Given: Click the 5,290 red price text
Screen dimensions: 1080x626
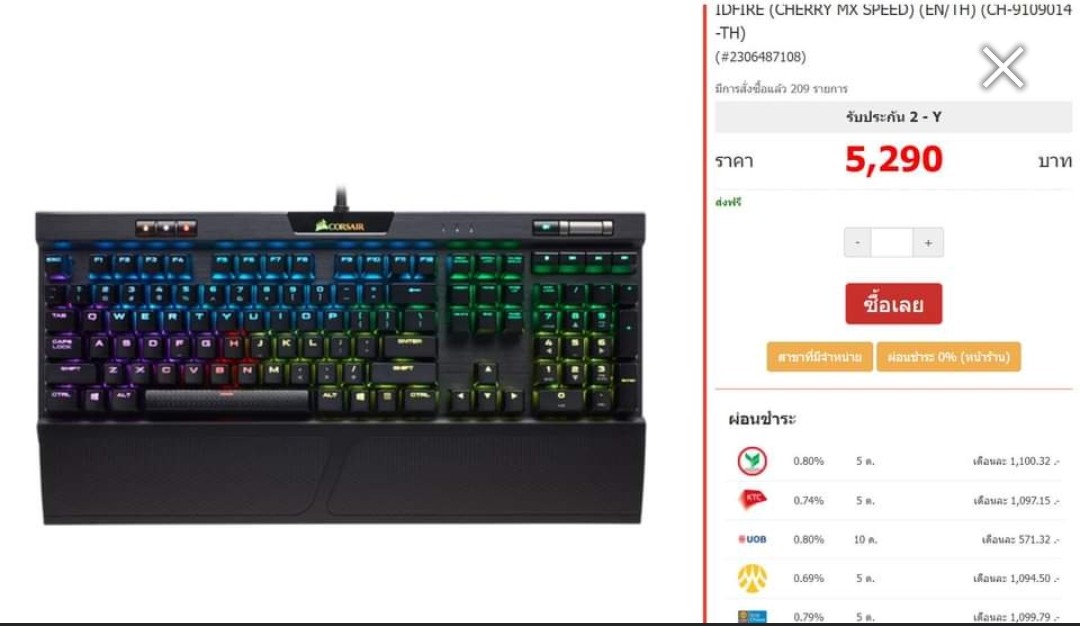Looking at the screenshot, I should 893,160.
